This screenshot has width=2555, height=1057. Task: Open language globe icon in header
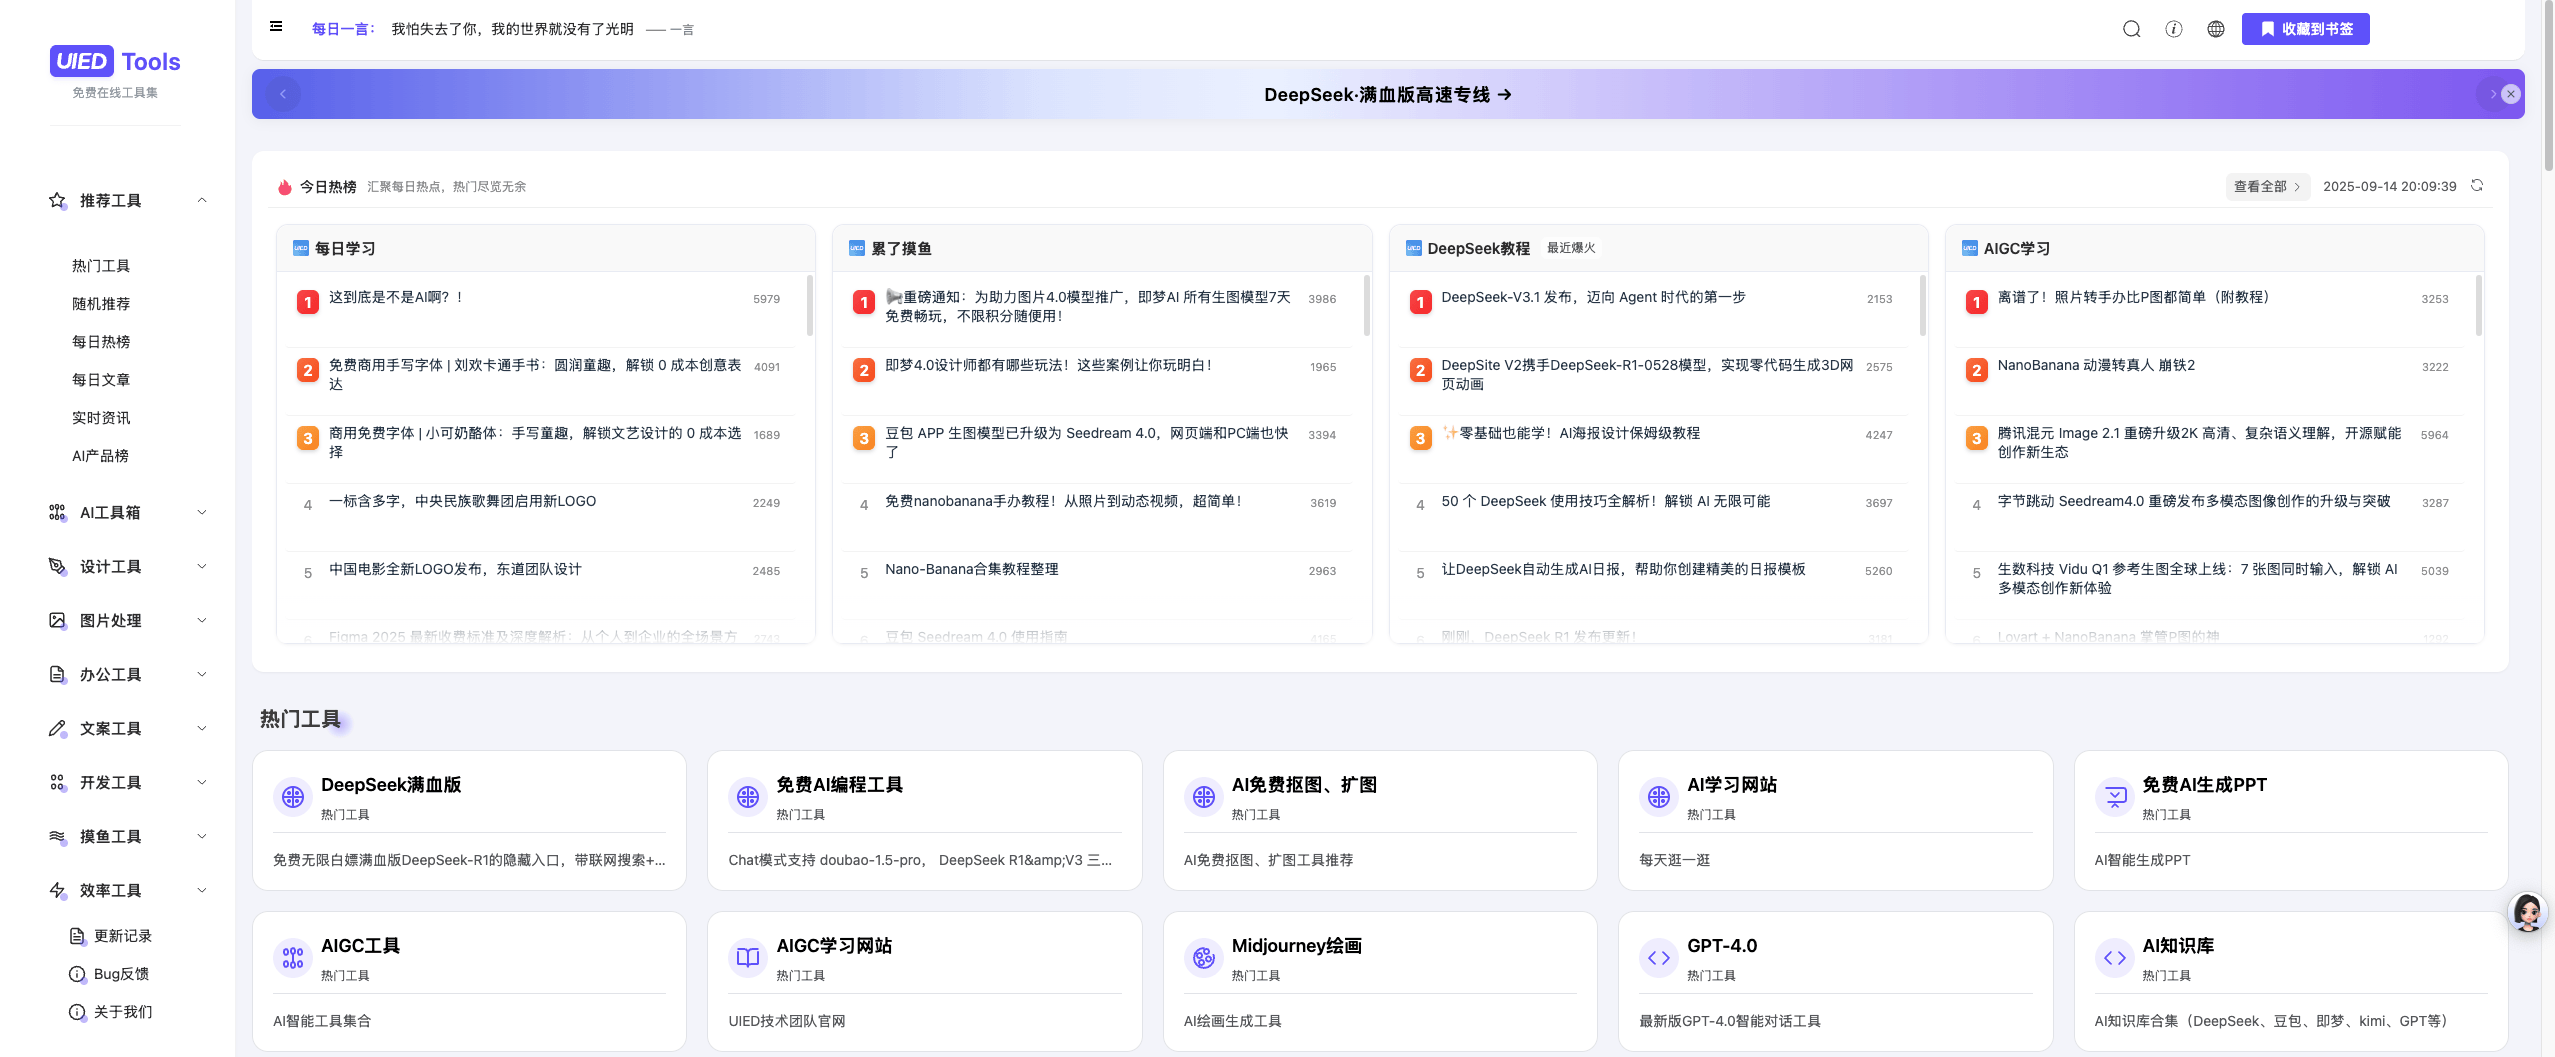(x=2215, y=29)
